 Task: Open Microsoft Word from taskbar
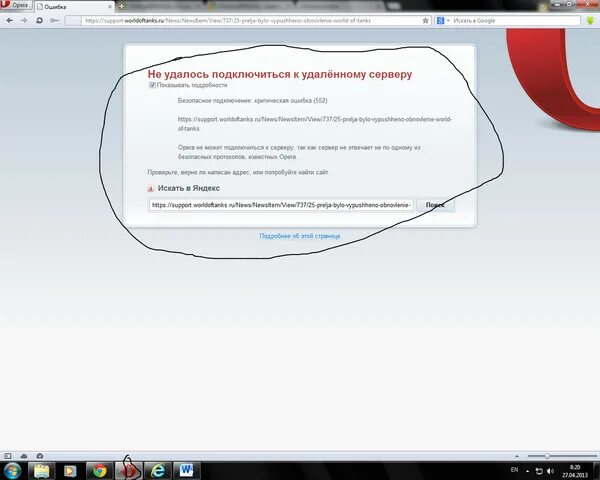[187, 471]
